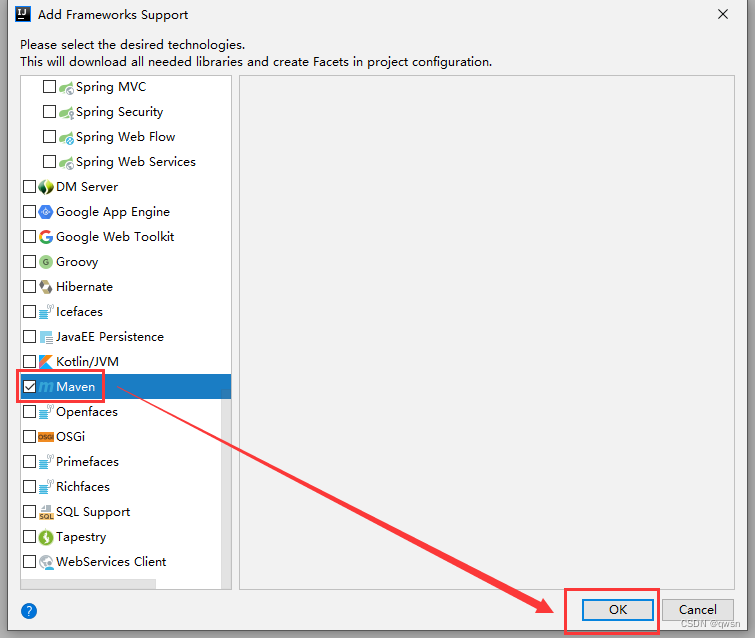
Task: Tick the DM Server checkbox
Action: pyautogui.click(x=29, y=186)
